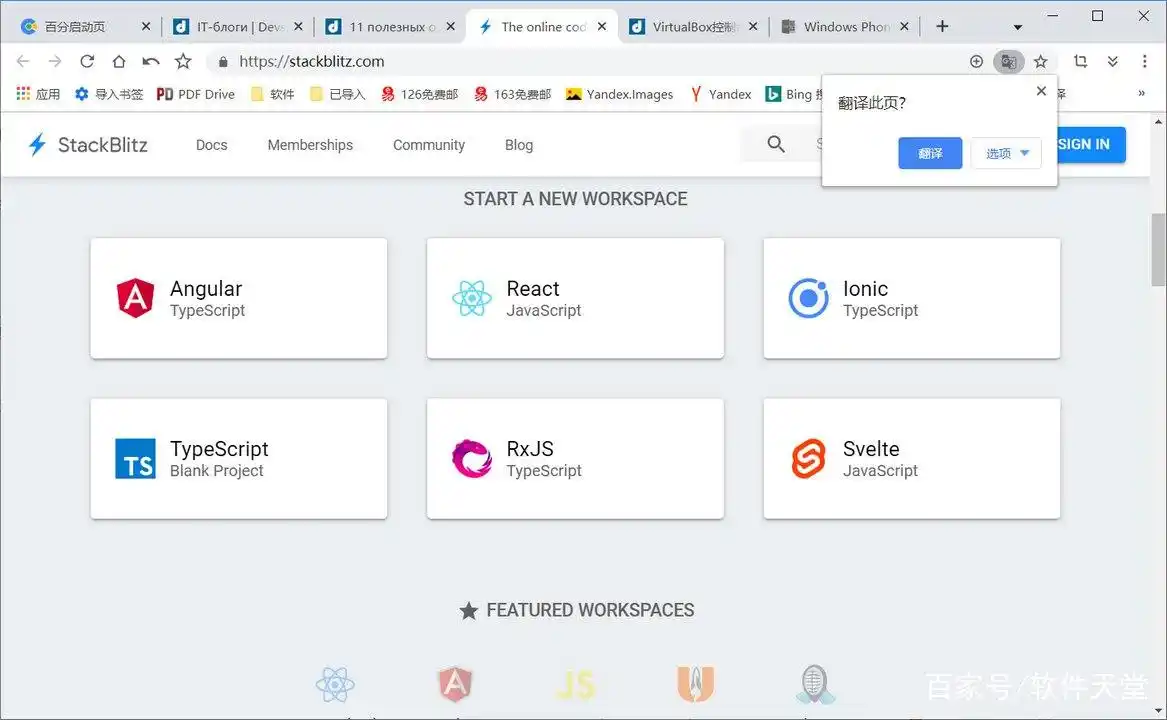Click the StackBlitz lightning bolt logo
This screenshot has height=720, width=1167.
(37, 145)
